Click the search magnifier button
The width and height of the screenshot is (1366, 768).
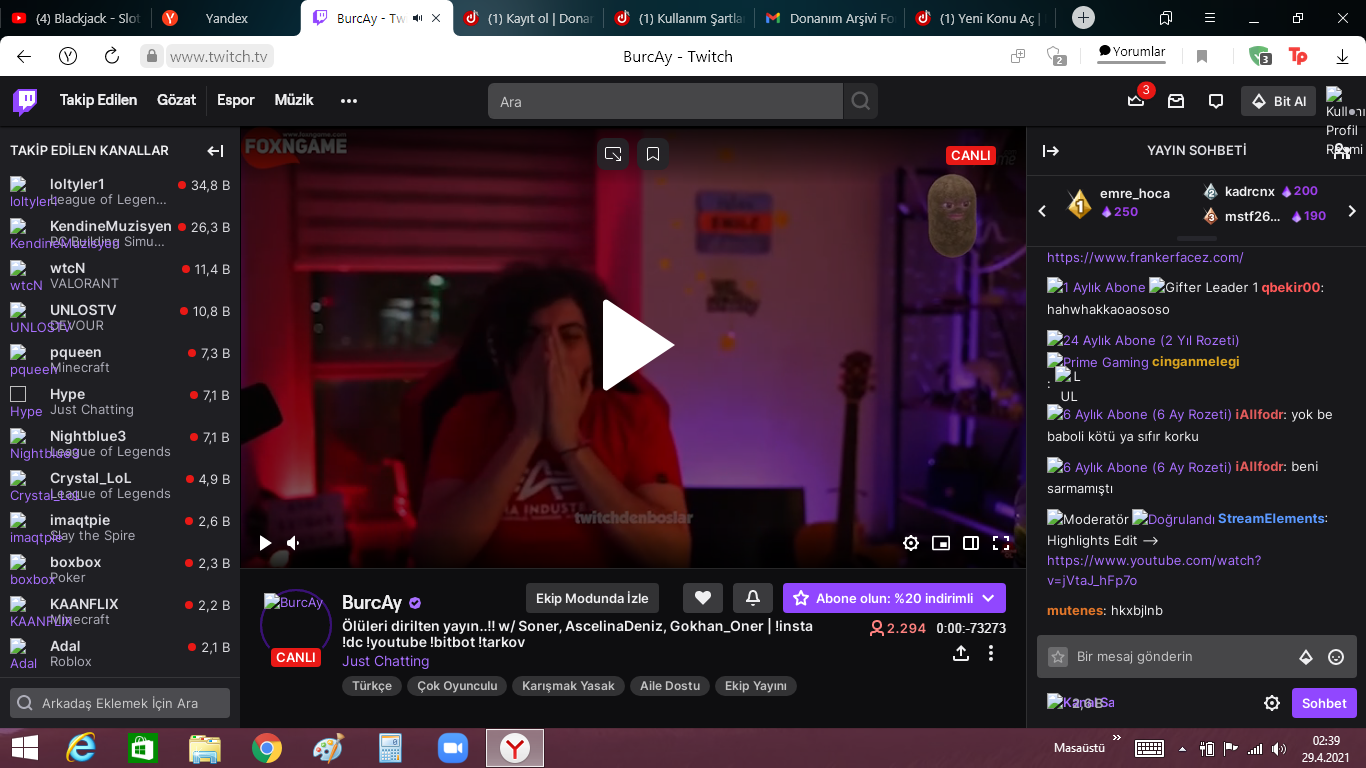[860, 101]
